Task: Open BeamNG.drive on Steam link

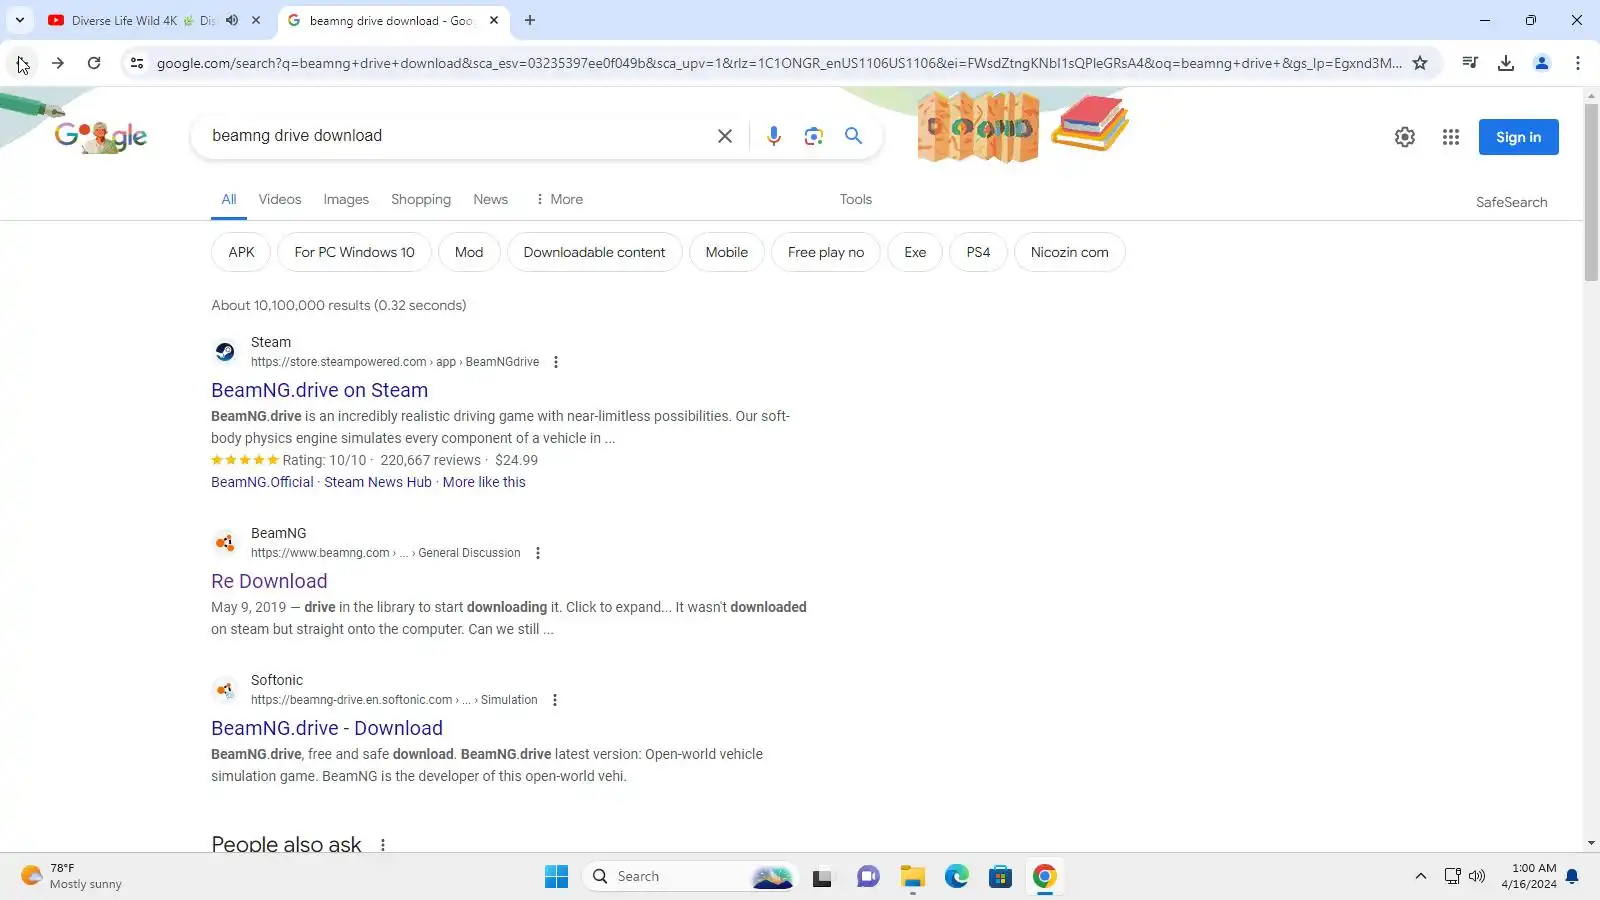Action: click(319, 390)
